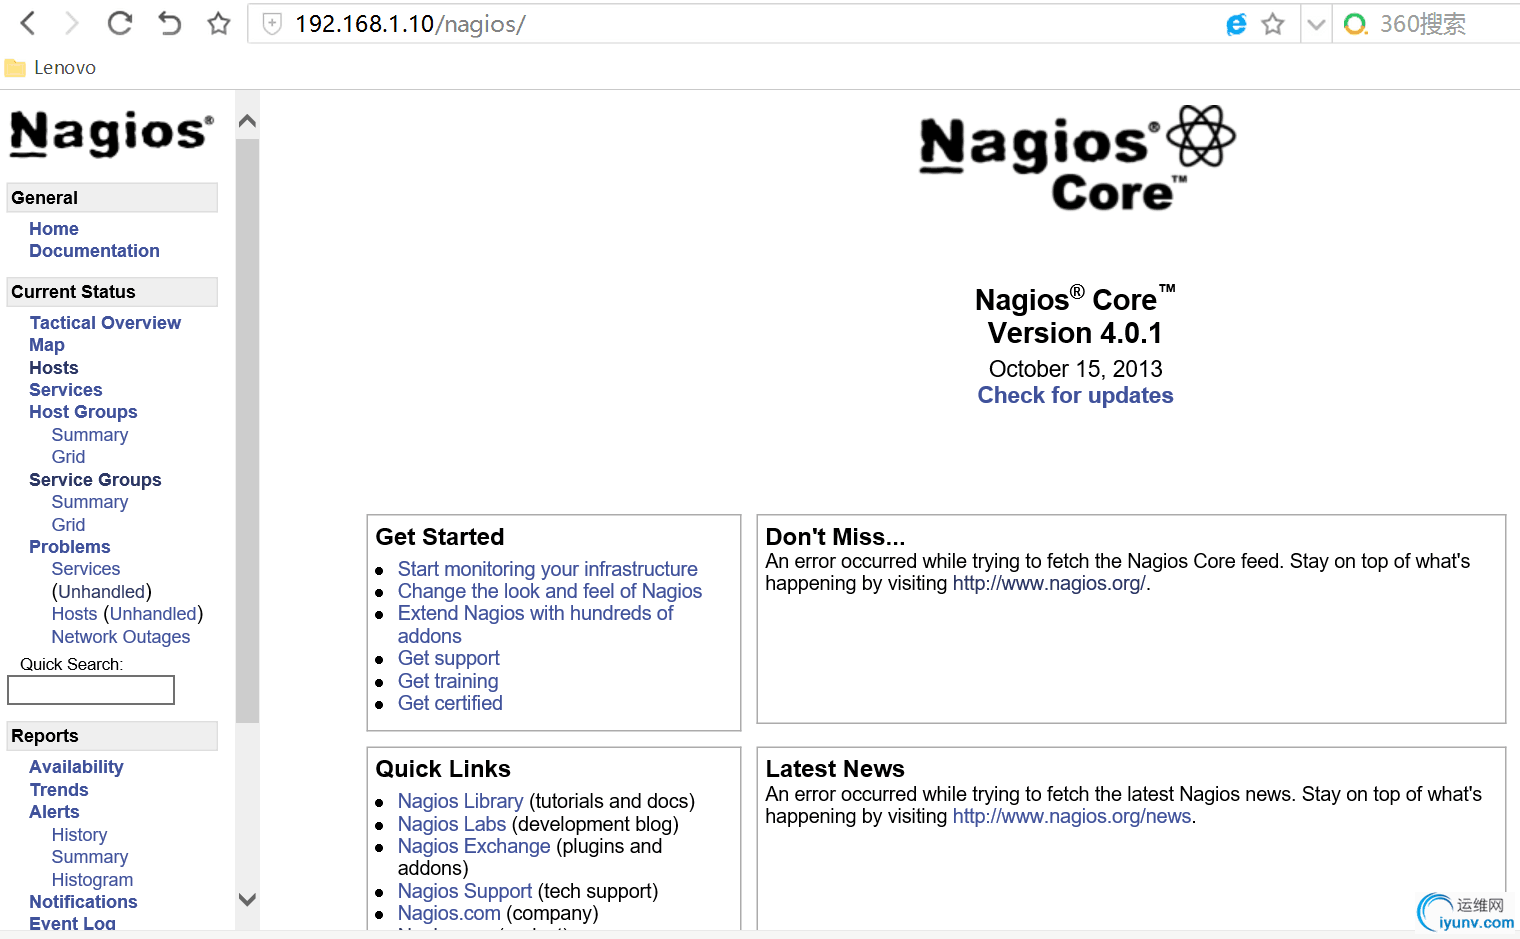The width and height of the screenshot is (1520, 939).
Task: Click the browser forward arrow
Action: pos(72,23)
